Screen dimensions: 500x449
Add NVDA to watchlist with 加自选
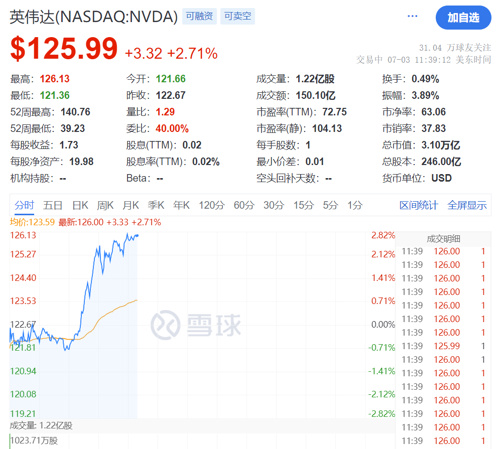click(463, 17)
